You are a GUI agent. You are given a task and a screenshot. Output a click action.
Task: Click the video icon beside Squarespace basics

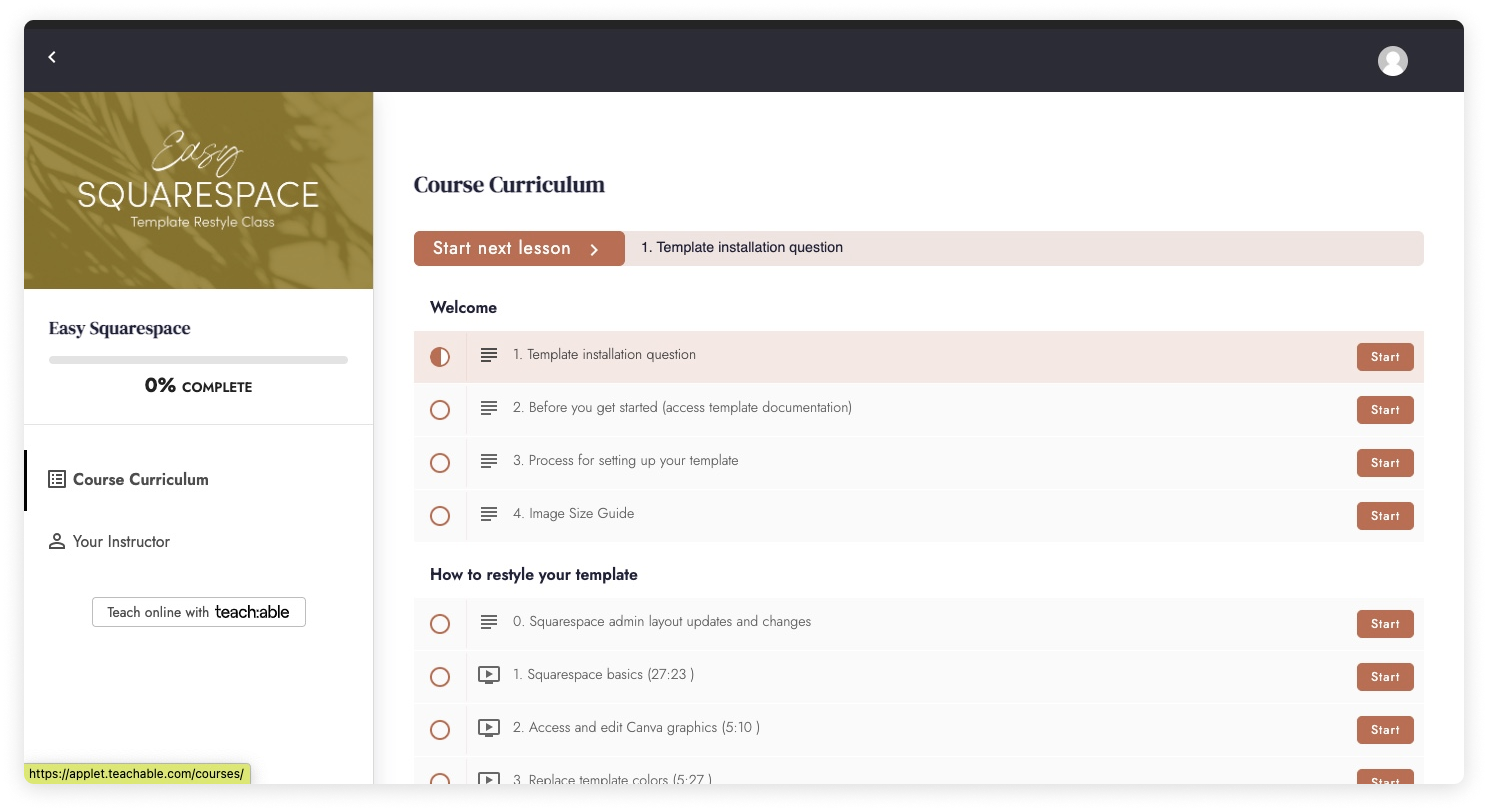tap(488, 674)
